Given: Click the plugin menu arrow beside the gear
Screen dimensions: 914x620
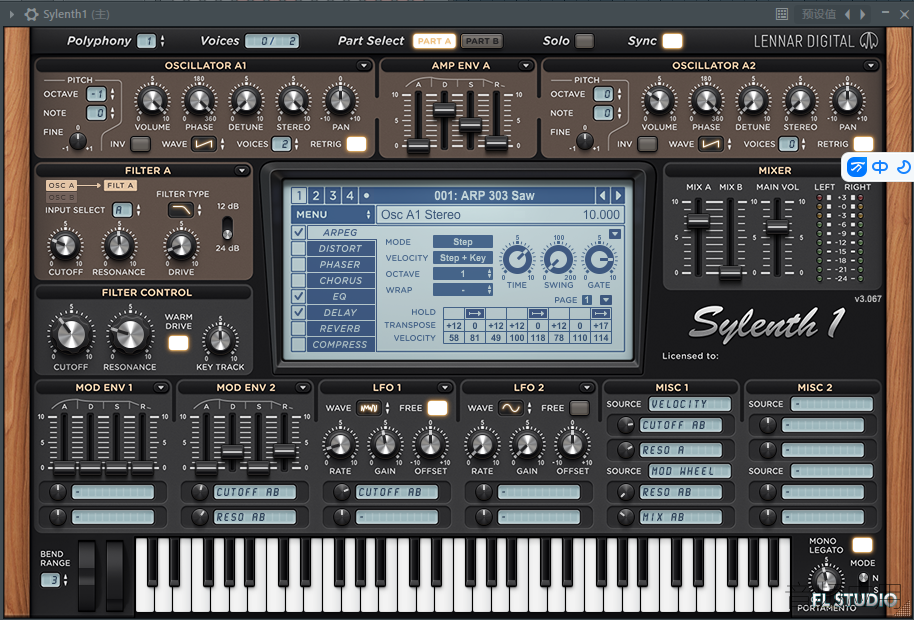Looking at the screenshot, I should pyautogui.click(x=12, y=14).
